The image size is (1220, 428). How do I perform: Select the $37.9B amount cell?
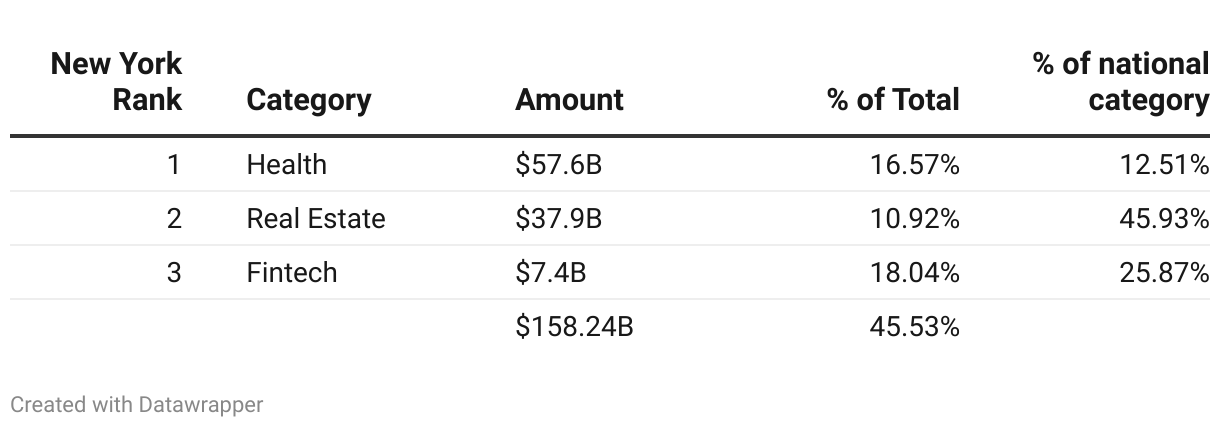[x=558, y=218]
